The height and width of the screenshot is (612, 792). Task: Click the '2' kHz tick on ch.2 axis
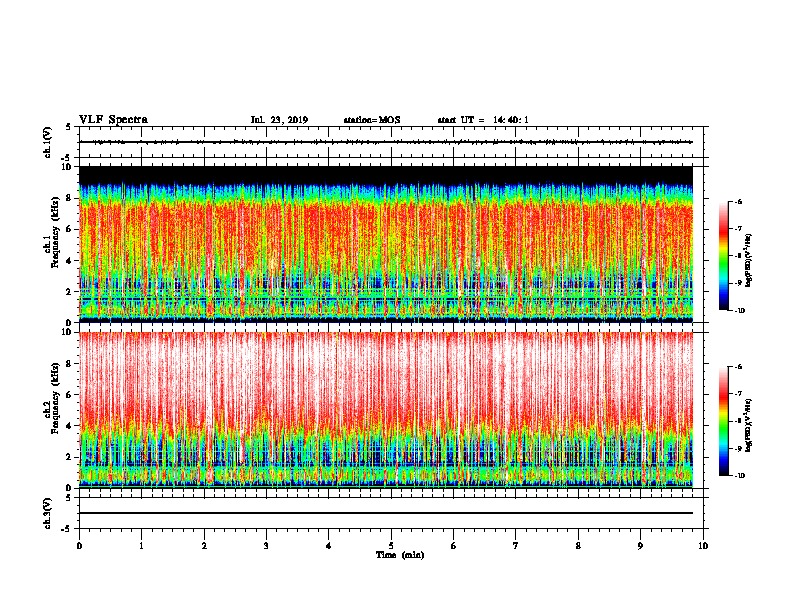click(x=70, y=457)
